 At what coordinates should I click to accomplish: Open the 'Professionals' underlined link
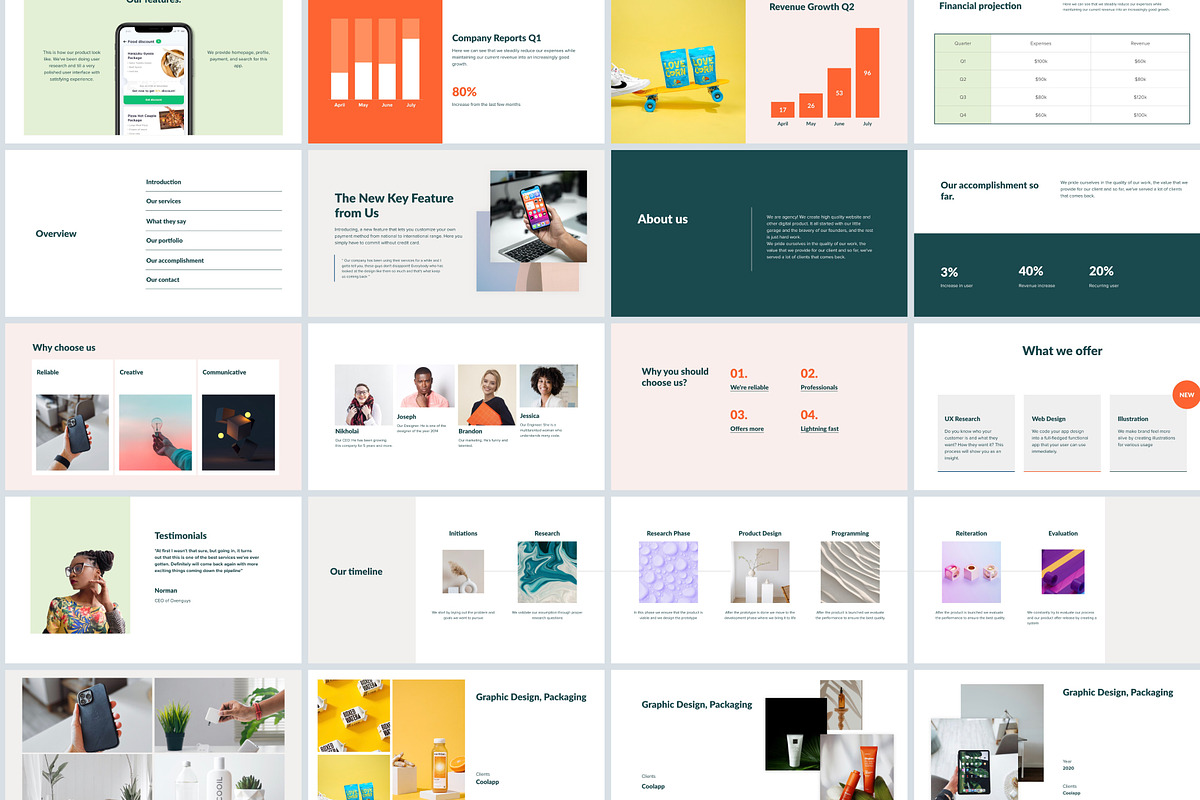click(819, 387)
